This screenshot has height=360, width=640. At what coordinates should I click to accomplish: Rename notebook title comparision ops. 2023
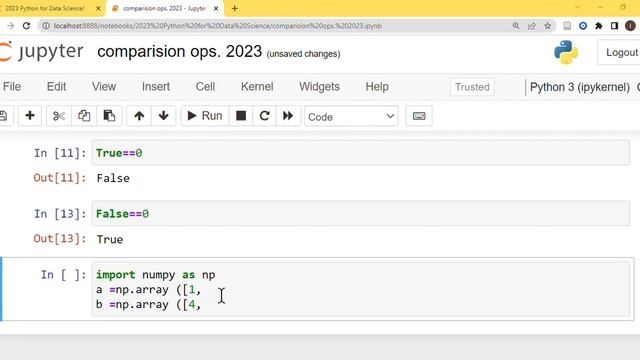(180, 52)
